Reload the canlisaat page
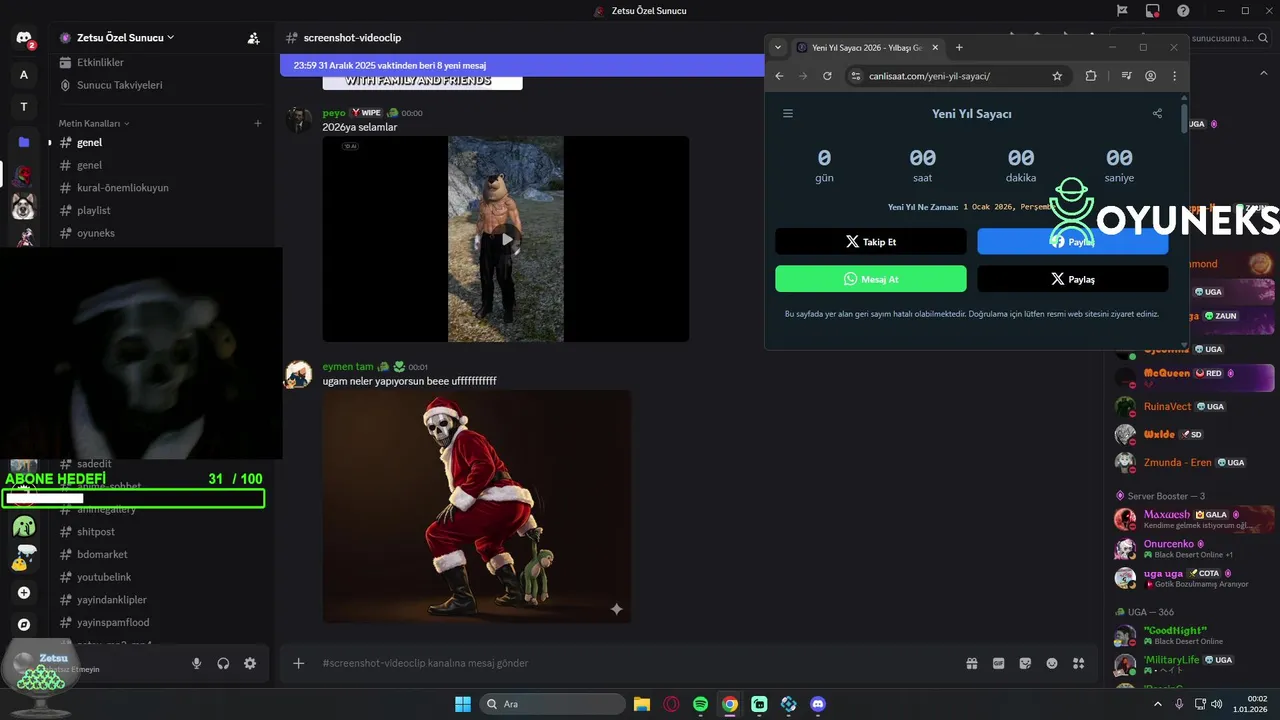1280x720 pixels. point(827,76)
